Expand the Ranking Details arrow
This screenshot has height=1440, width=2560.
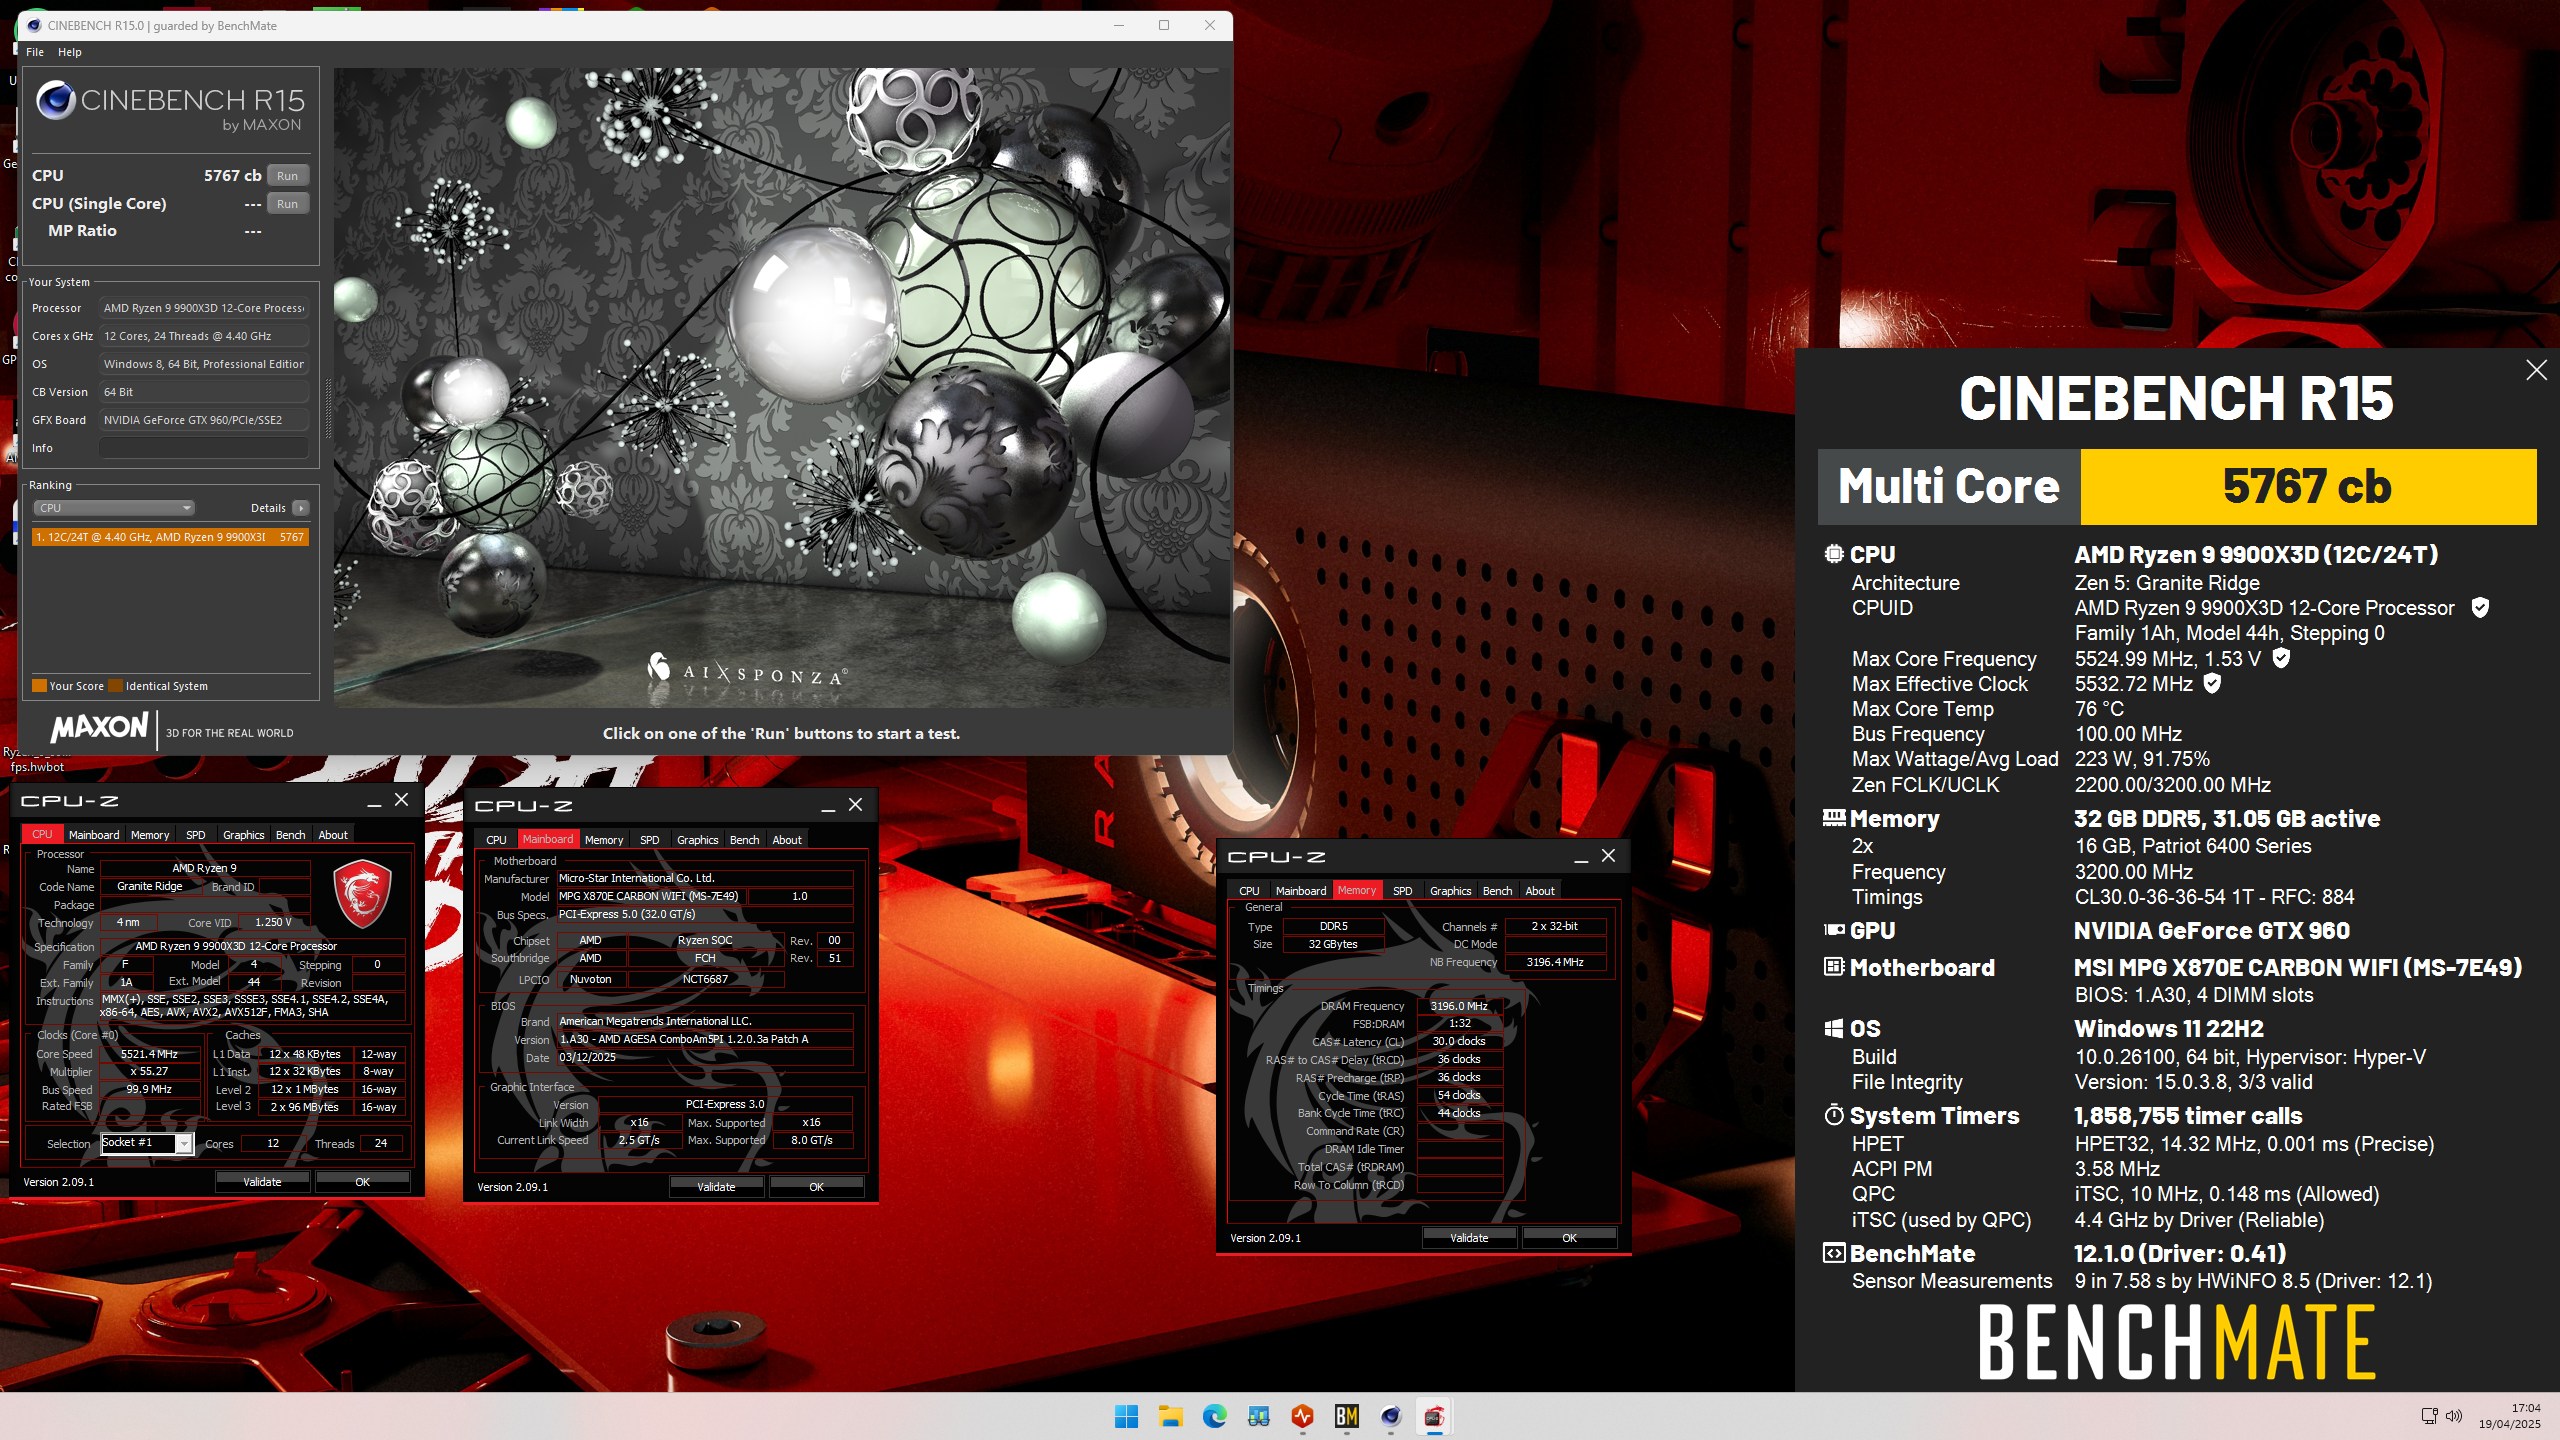click(300, 508)
